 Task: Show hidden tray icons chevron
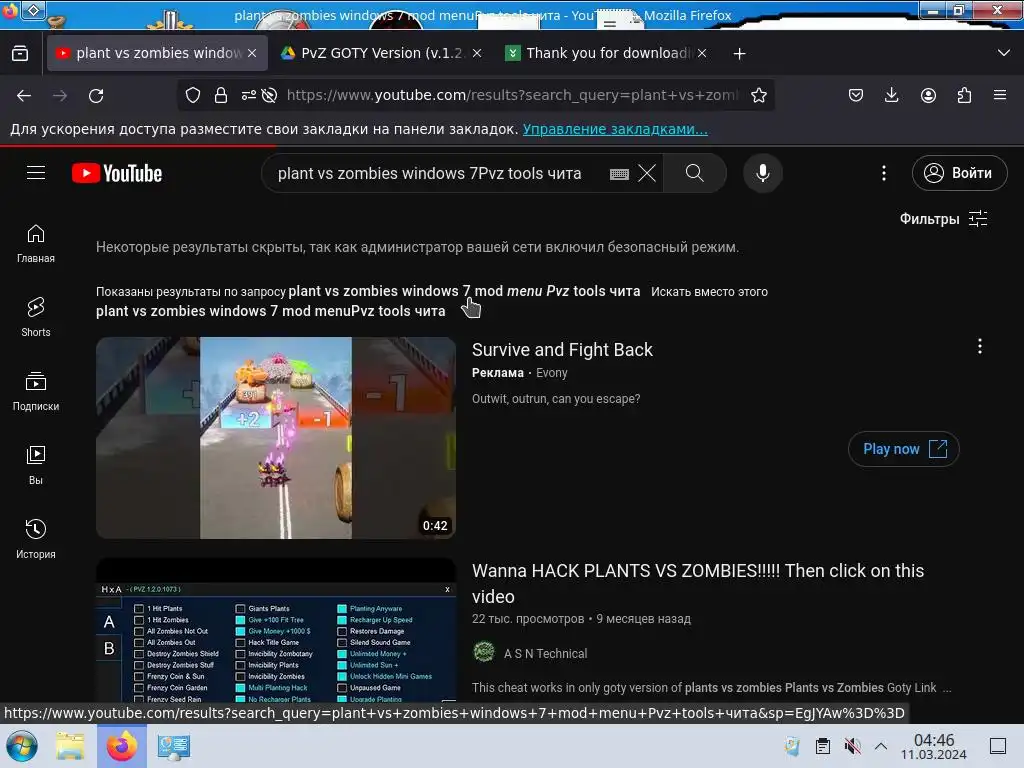point(881,746)
